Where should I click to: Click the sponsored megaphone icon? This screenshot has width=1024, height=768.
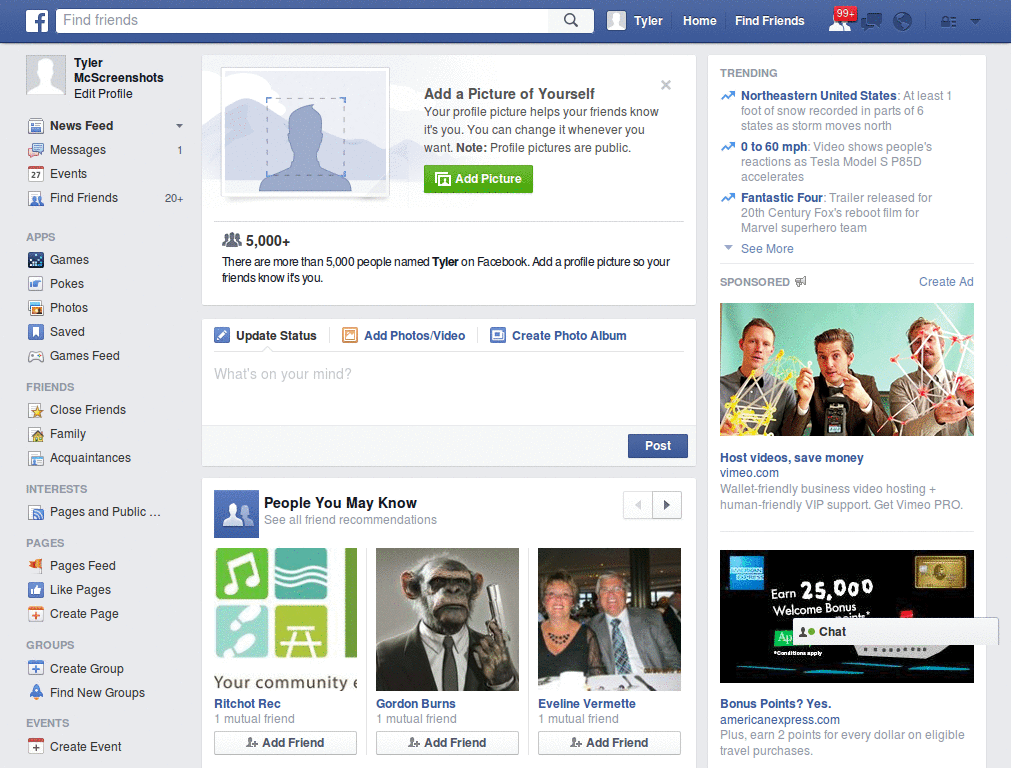[x=801, y=281]
